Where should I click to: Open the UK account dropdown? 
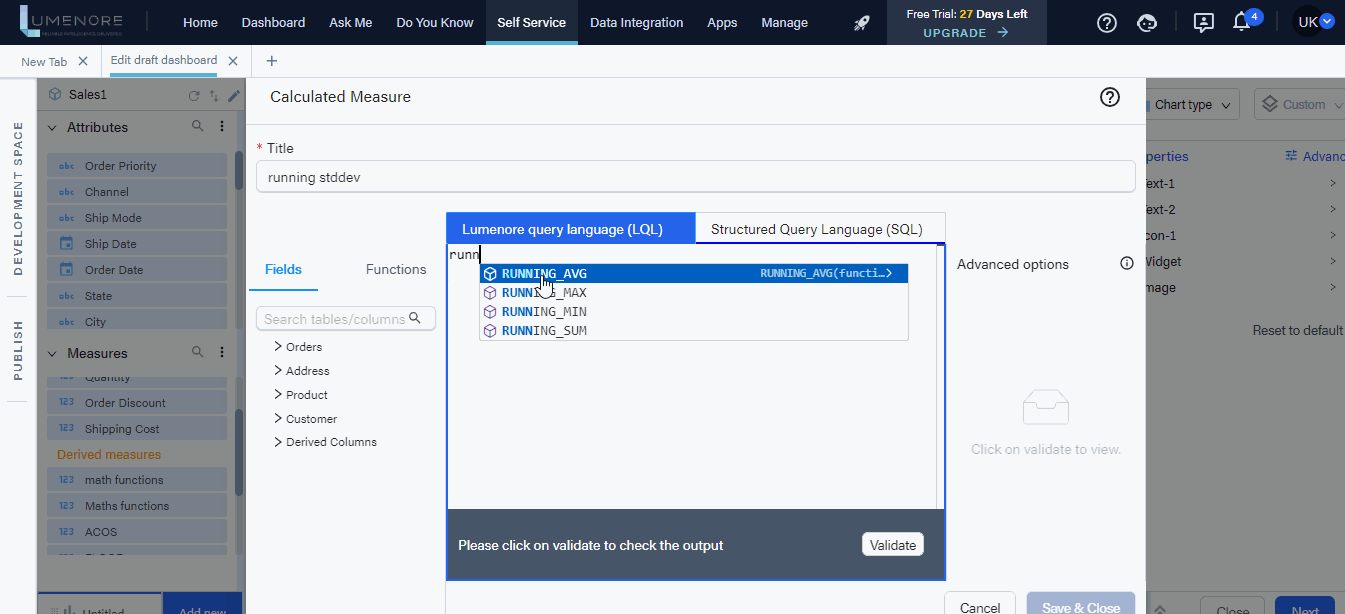click(1317, 19)
